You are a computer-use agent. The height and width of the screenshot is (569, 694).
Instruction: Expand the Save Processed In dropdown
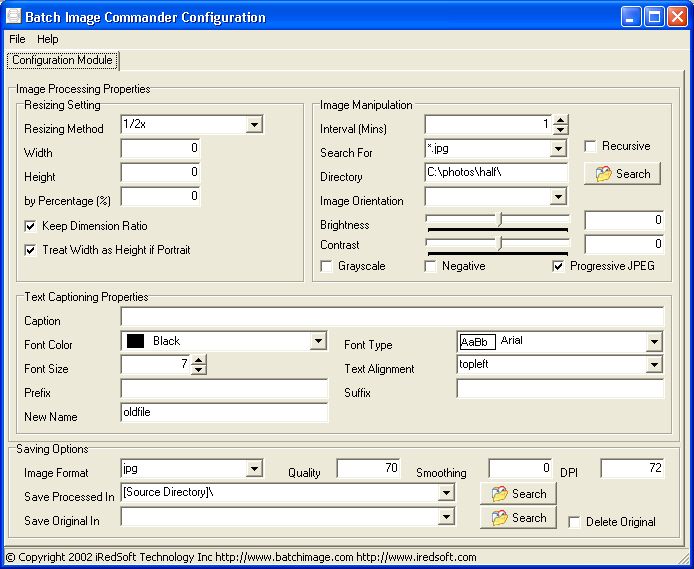[446, 493]
